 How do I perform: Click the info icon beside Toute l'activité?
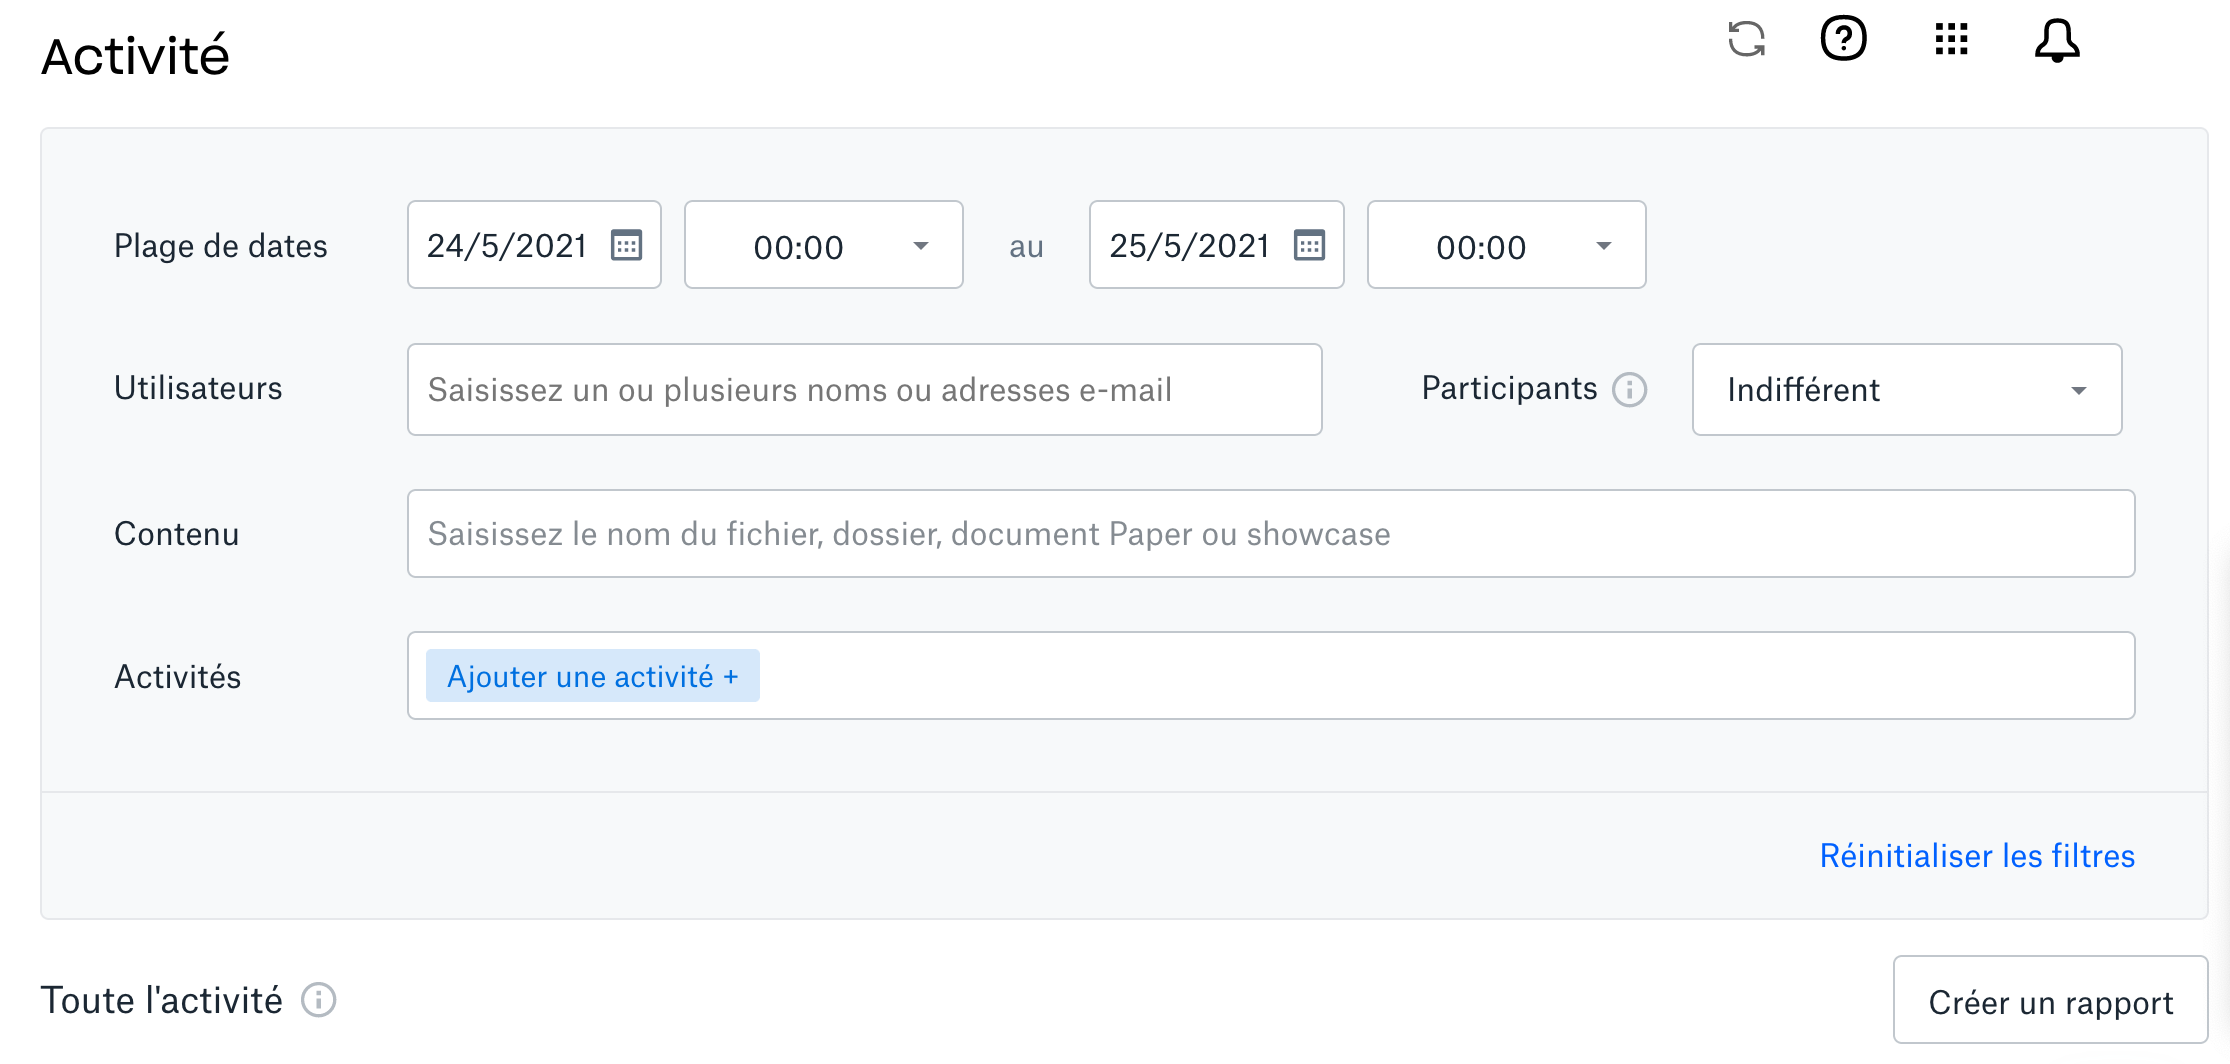[x=319, y=1000]
